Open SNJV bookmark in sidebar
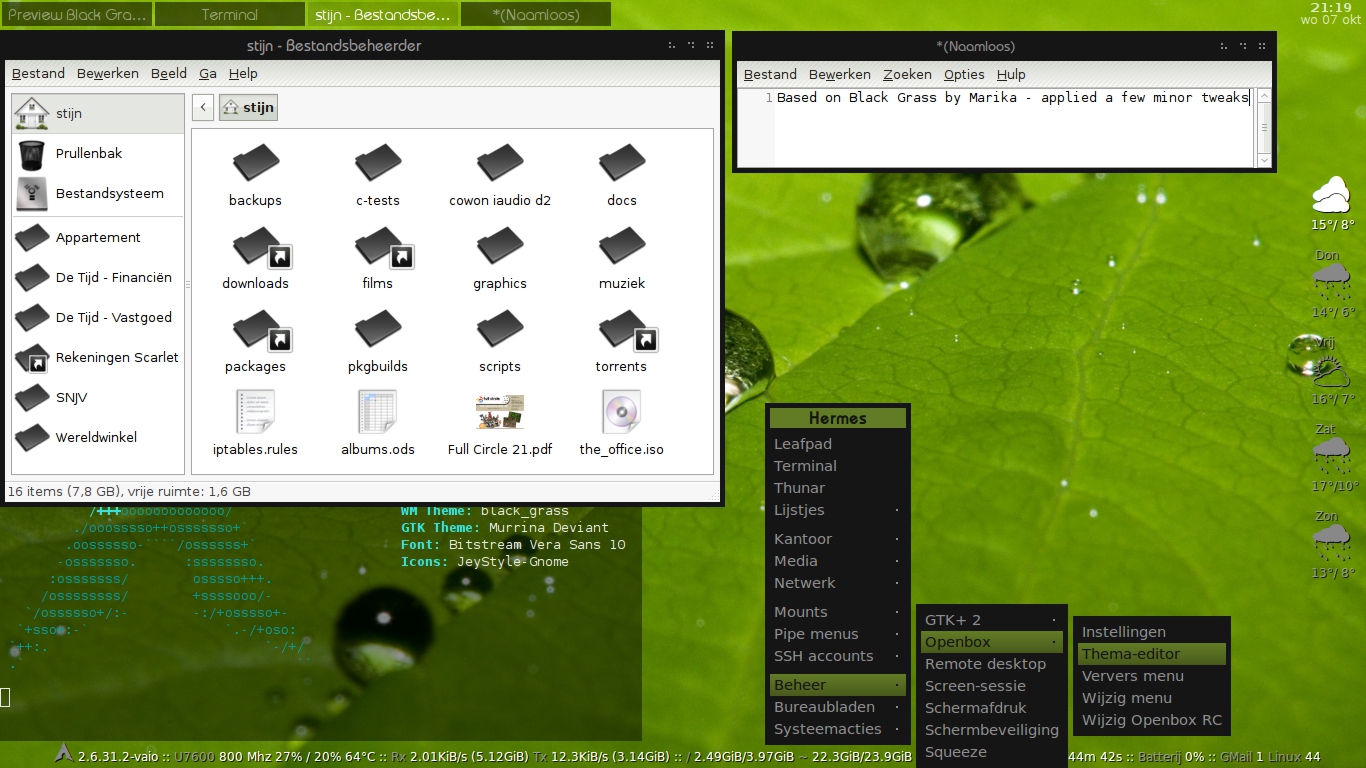1366x768 pixels. click(x=98, y=398)
